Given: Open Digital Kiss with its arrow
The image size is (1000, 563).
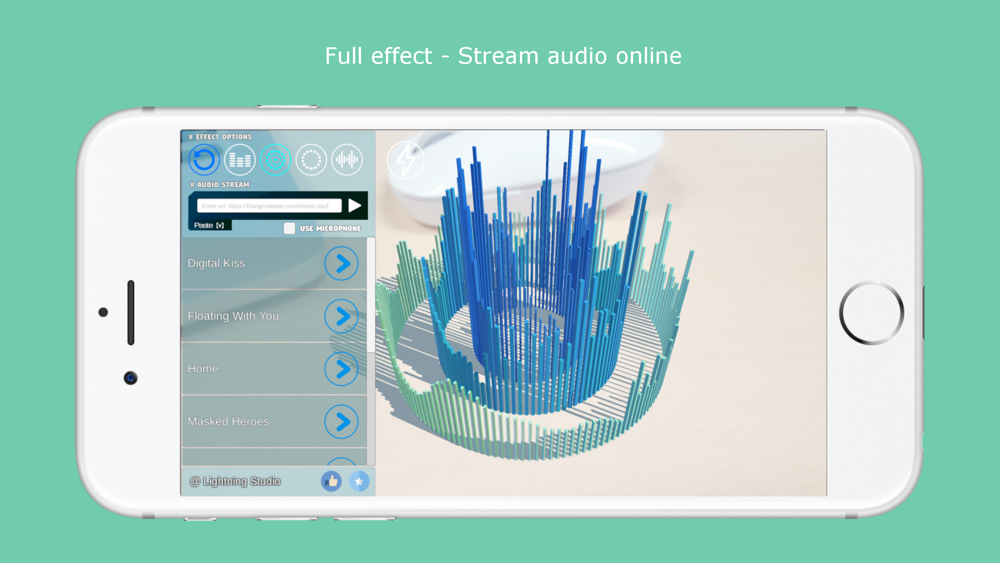Looking at the screenshot, I should click(x=341, y=263).
